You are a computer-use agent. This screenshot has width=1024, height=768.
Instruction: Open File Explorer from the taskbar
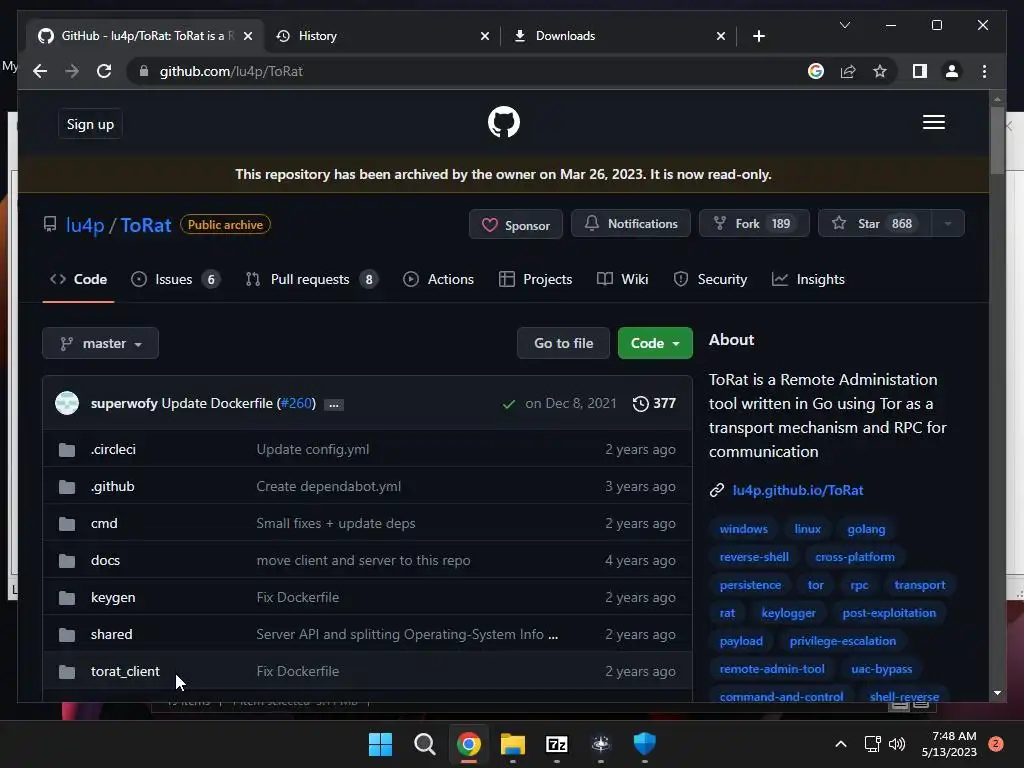coord(513,744)
